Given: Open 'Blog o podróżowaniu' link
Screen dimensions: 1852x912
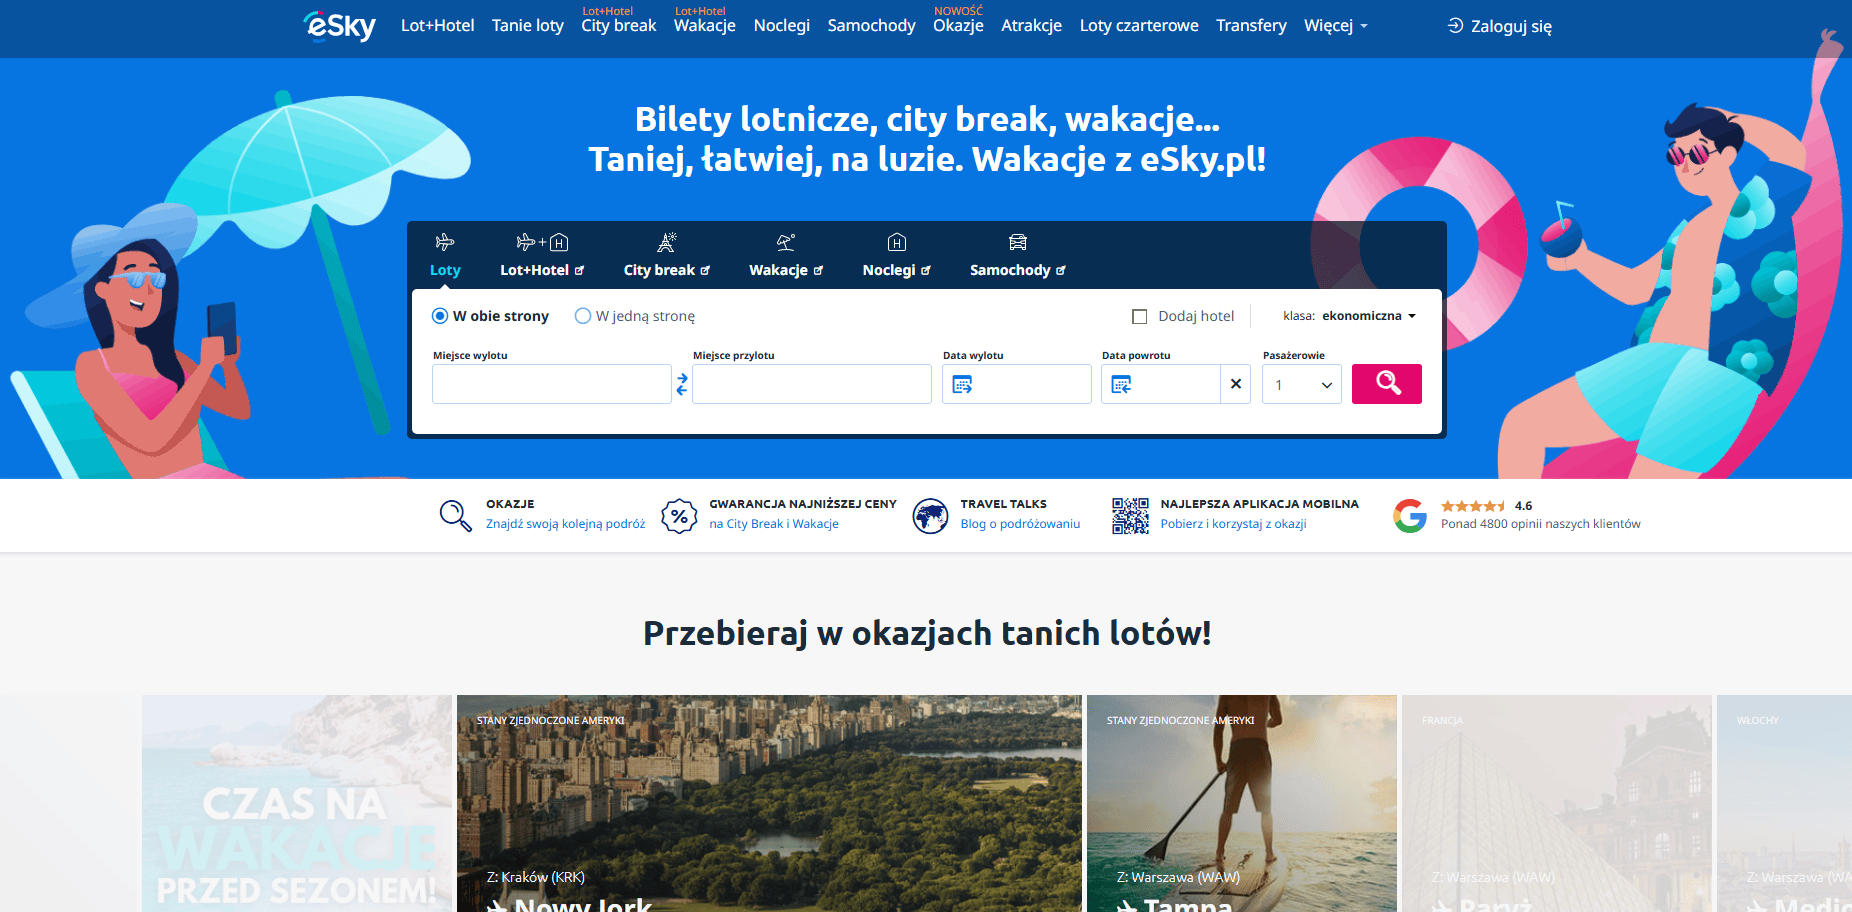Looking at the screenshot, I should (x=1020, y=524).
